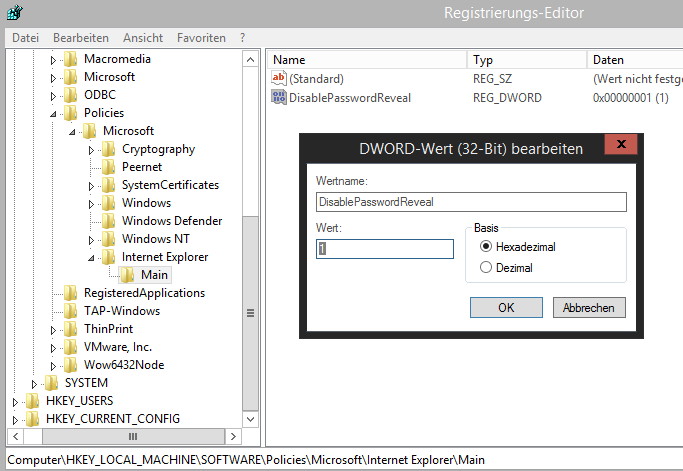The width and height of the screenshot is (683, 471).
Task: Sort by the Name column header
Action: [367, 60]
